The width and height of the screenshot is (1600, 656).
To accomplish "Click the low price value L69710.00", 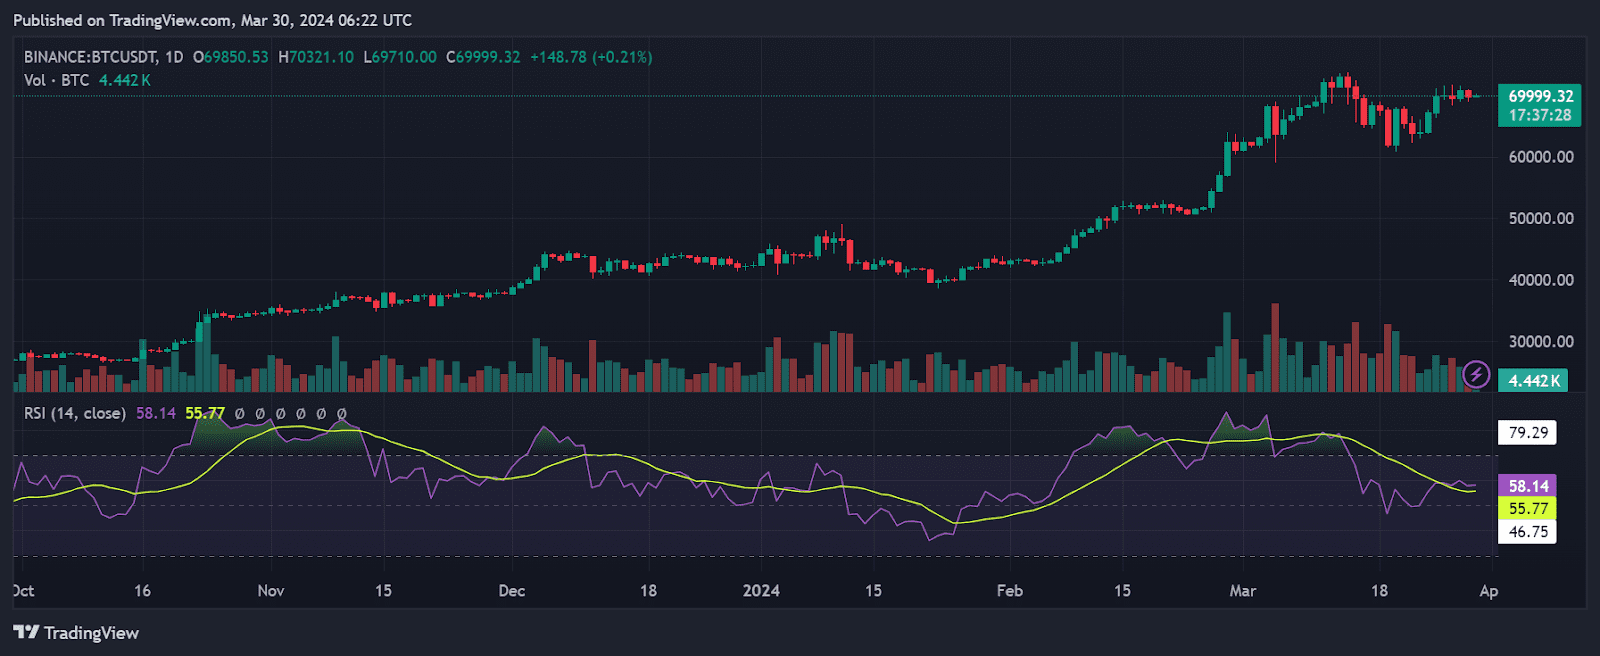I will [400, 57].
